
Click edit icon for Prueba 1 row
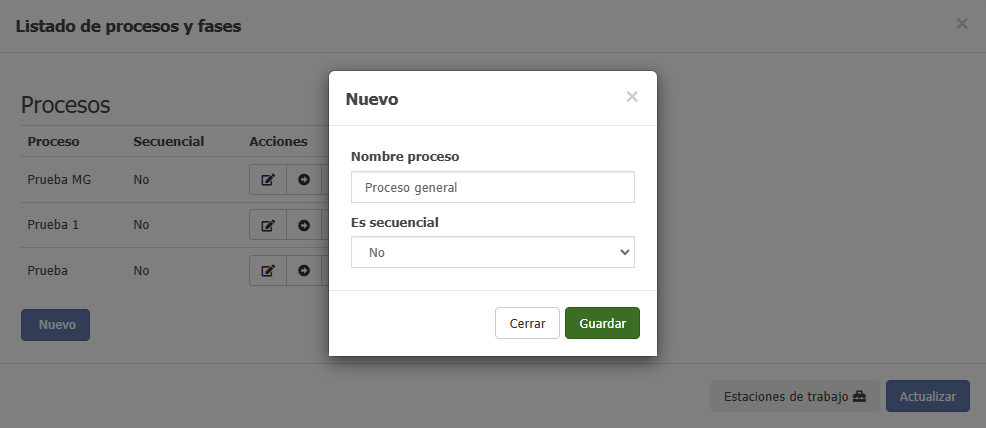tap(268, 225)
